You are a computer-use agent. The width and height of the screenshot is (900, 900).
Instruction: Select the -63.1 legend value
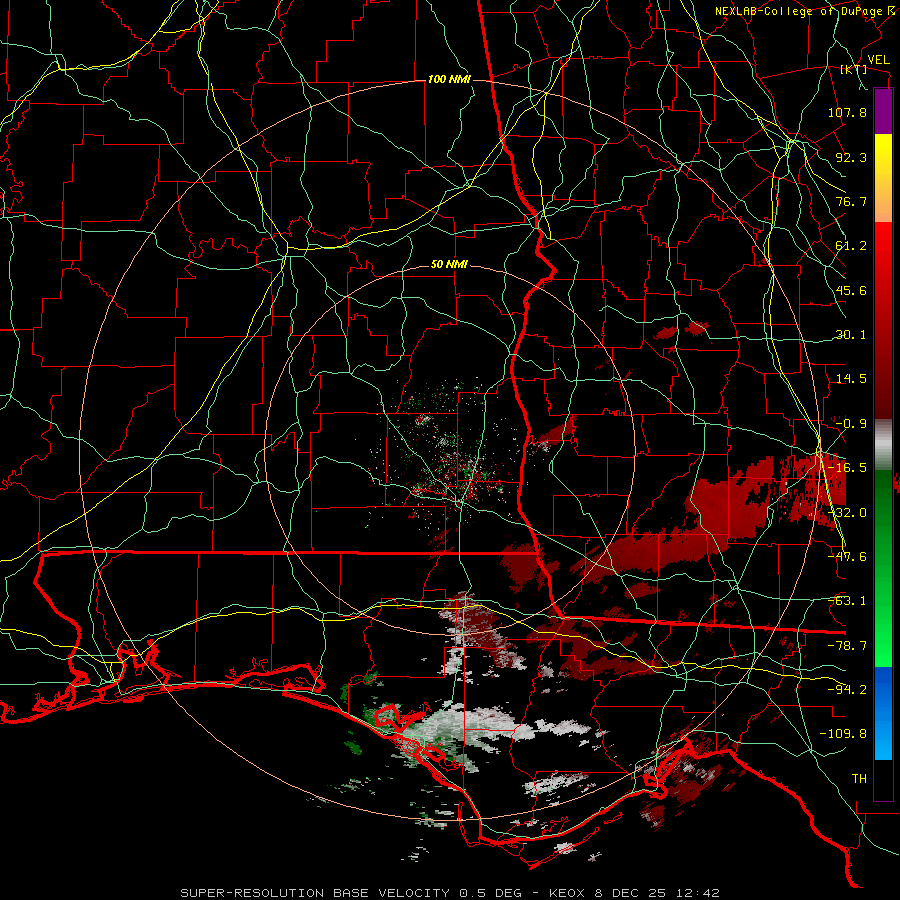pos(847,601)
